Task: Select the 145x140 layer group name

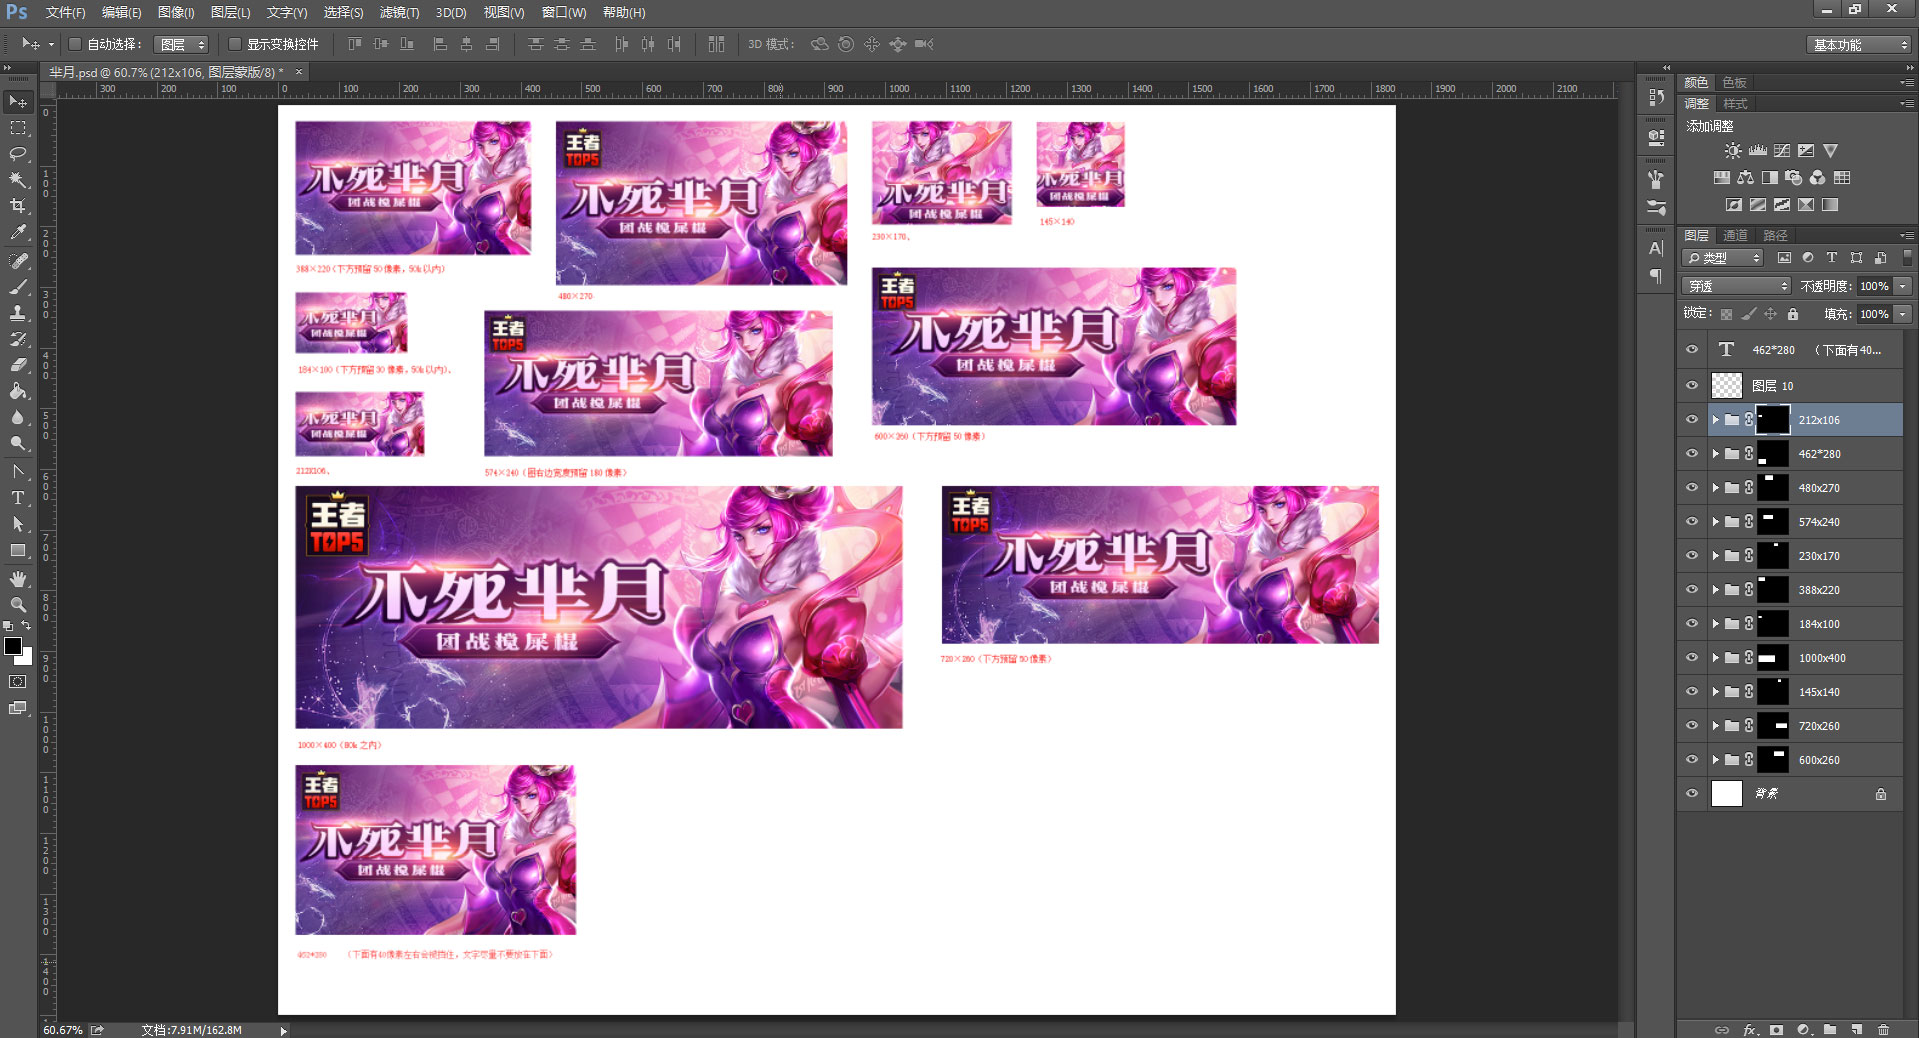Action: tap(1819, 692)
